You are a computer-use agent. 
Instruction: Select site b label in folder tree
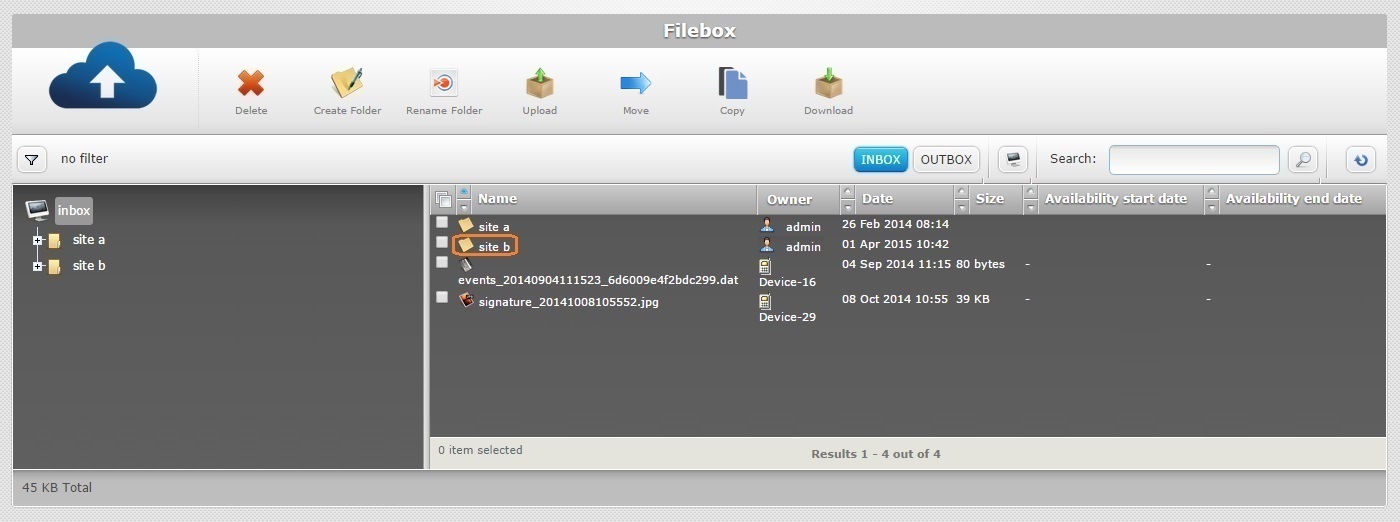[x=89, y=266]
